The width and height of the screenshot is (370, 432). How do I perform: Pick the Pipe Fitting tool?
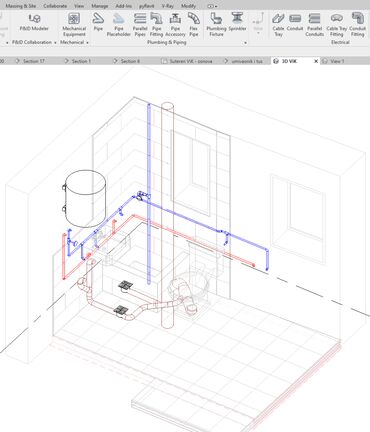click(156, 25)
